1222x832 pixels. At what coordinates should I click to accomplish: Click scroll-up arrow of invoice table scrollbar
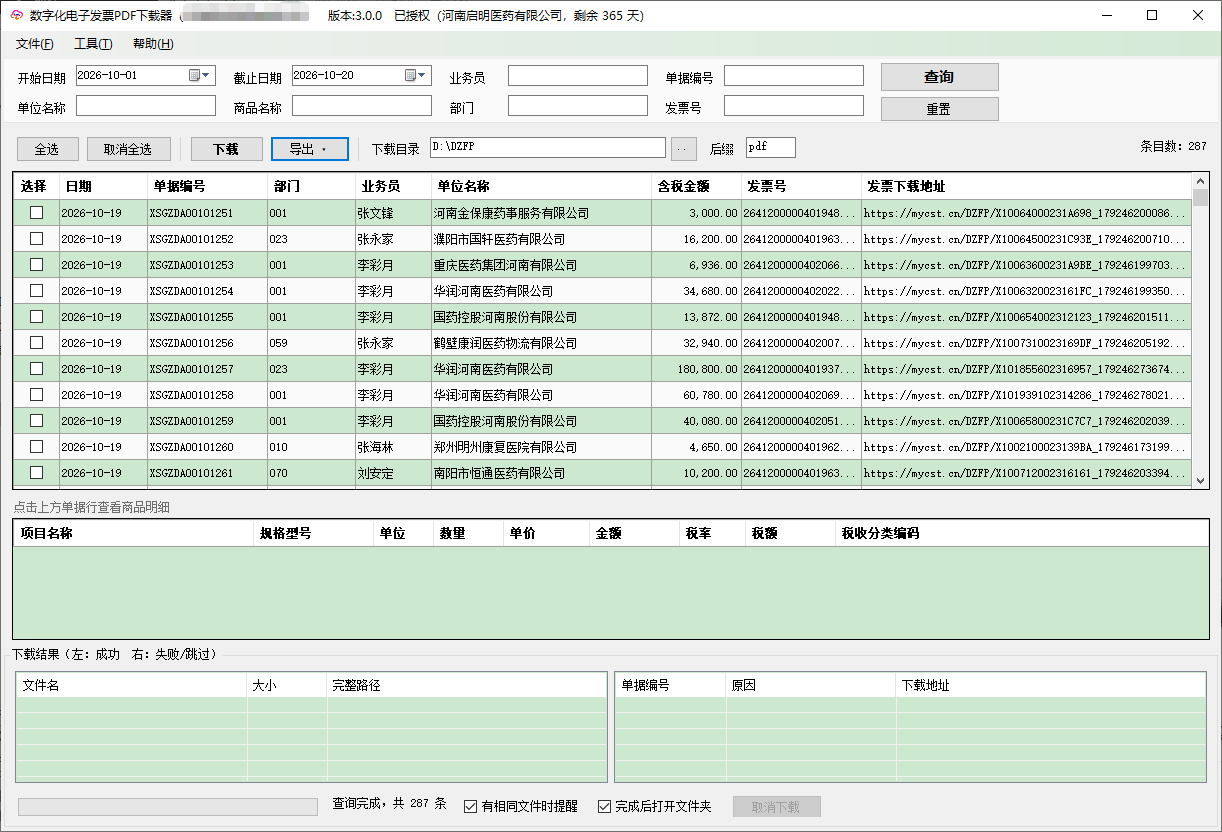click(1201, 181)
